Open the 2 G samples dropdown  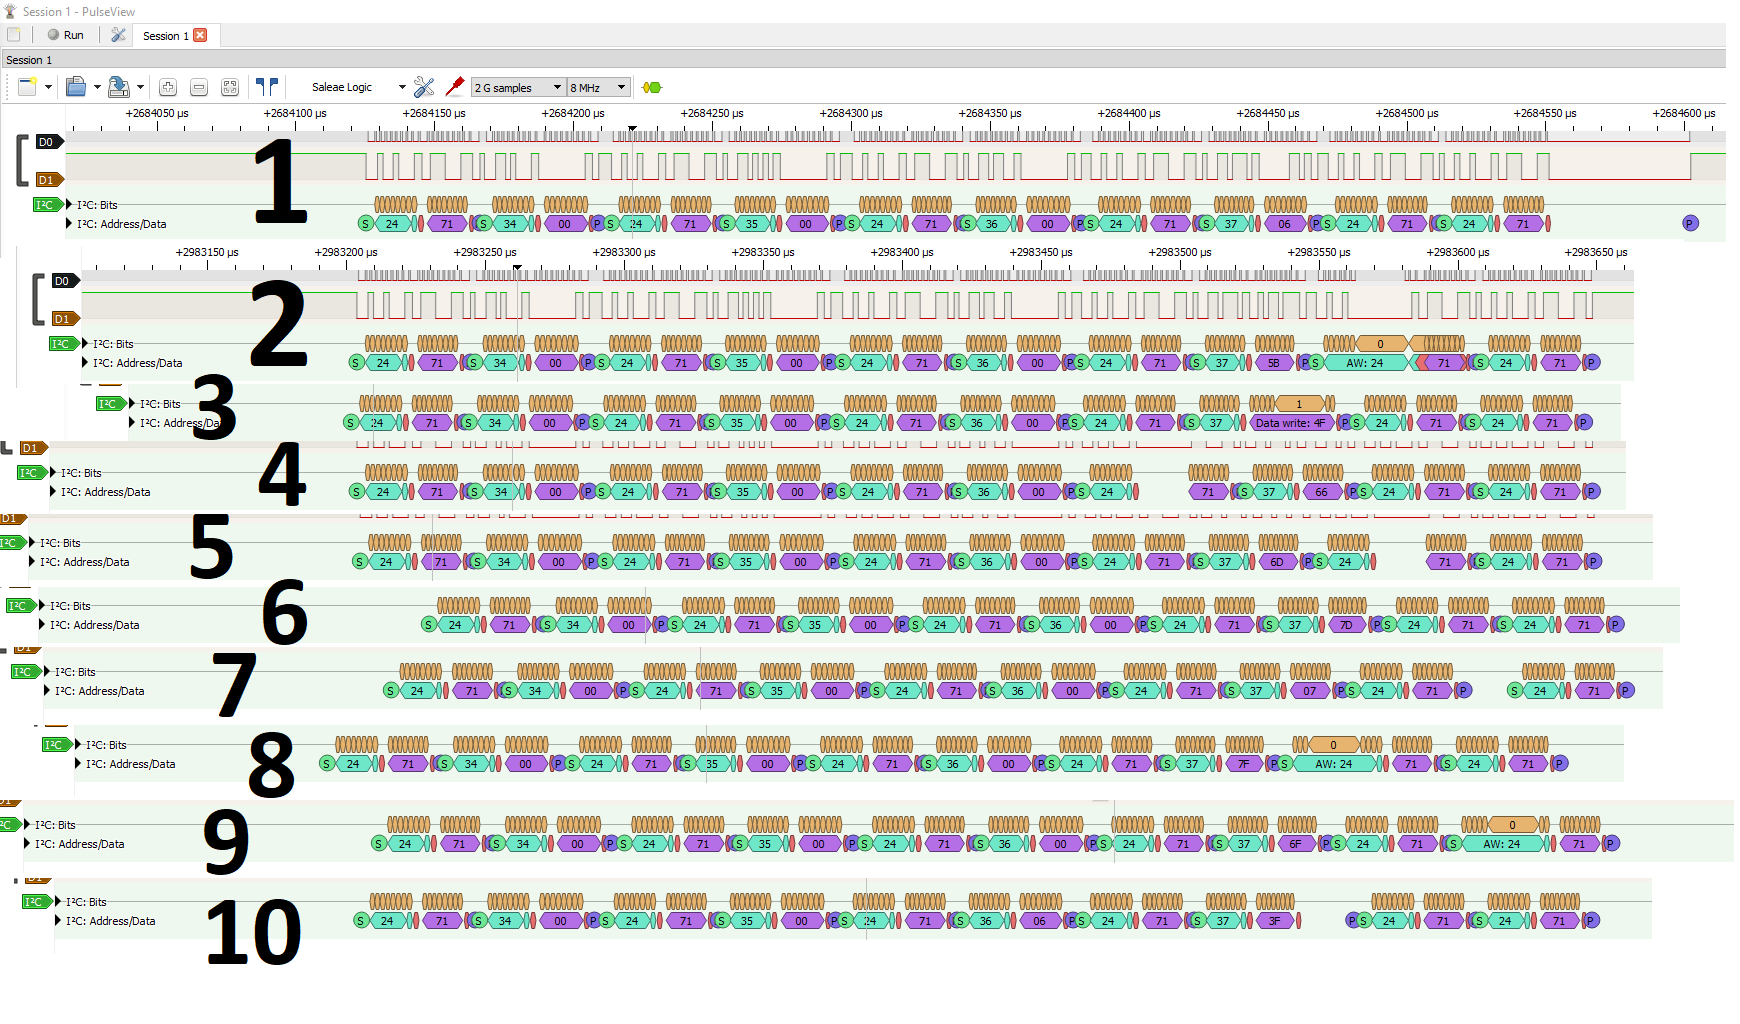pos(519,88)
